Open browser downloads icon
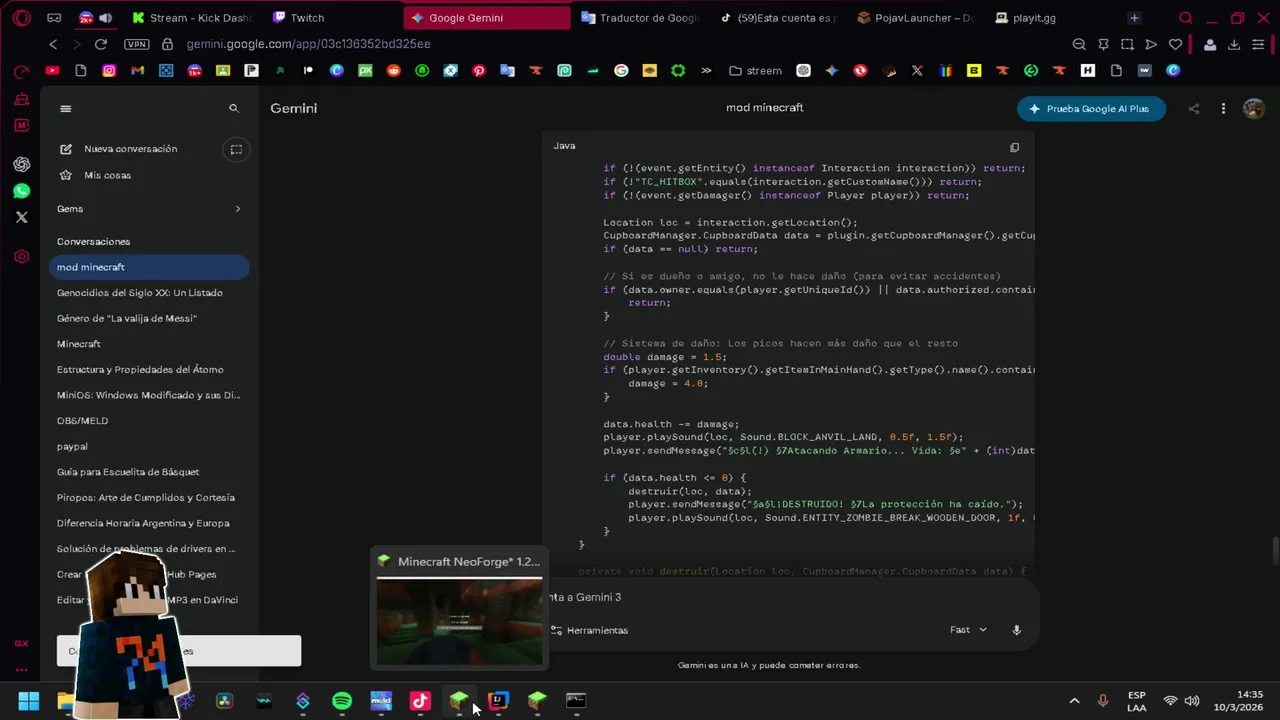The width and height of the screenshot is (1280, 720). [1234, 44]
